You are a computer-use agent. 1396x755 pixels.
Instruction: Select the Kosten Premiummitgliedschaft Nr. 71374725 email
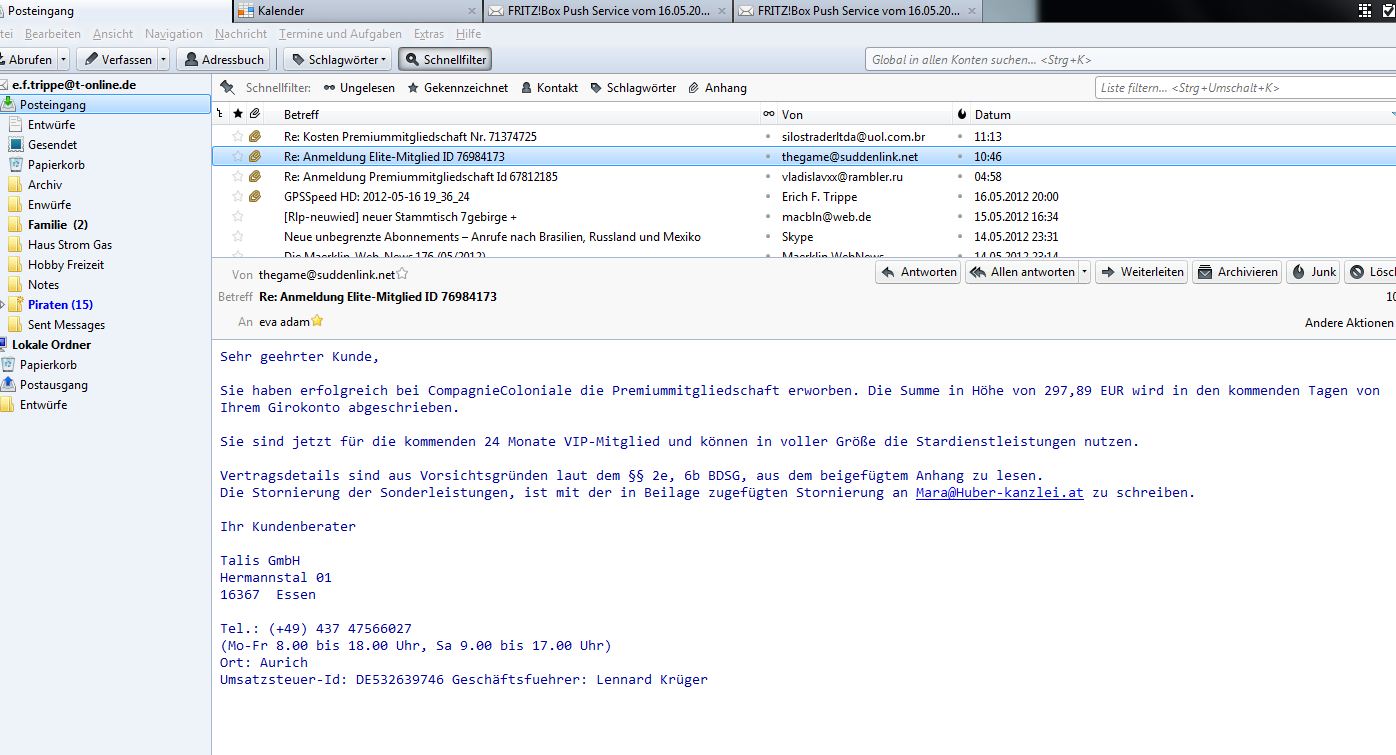click(x=410, y=137)
